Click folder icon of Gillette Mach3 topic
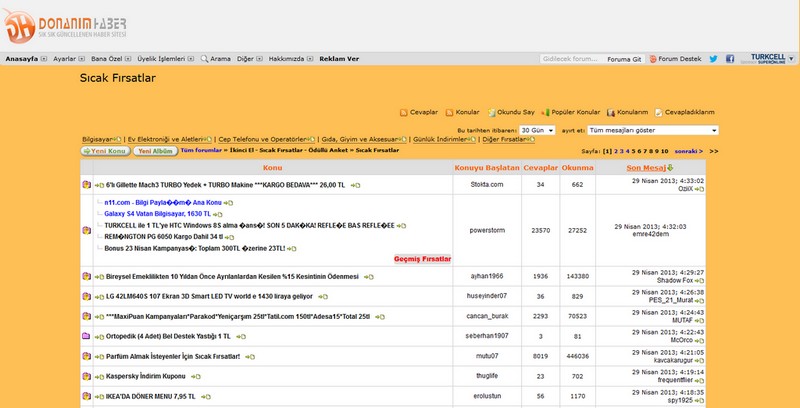The image size is (800, 408). pos(86,185)
